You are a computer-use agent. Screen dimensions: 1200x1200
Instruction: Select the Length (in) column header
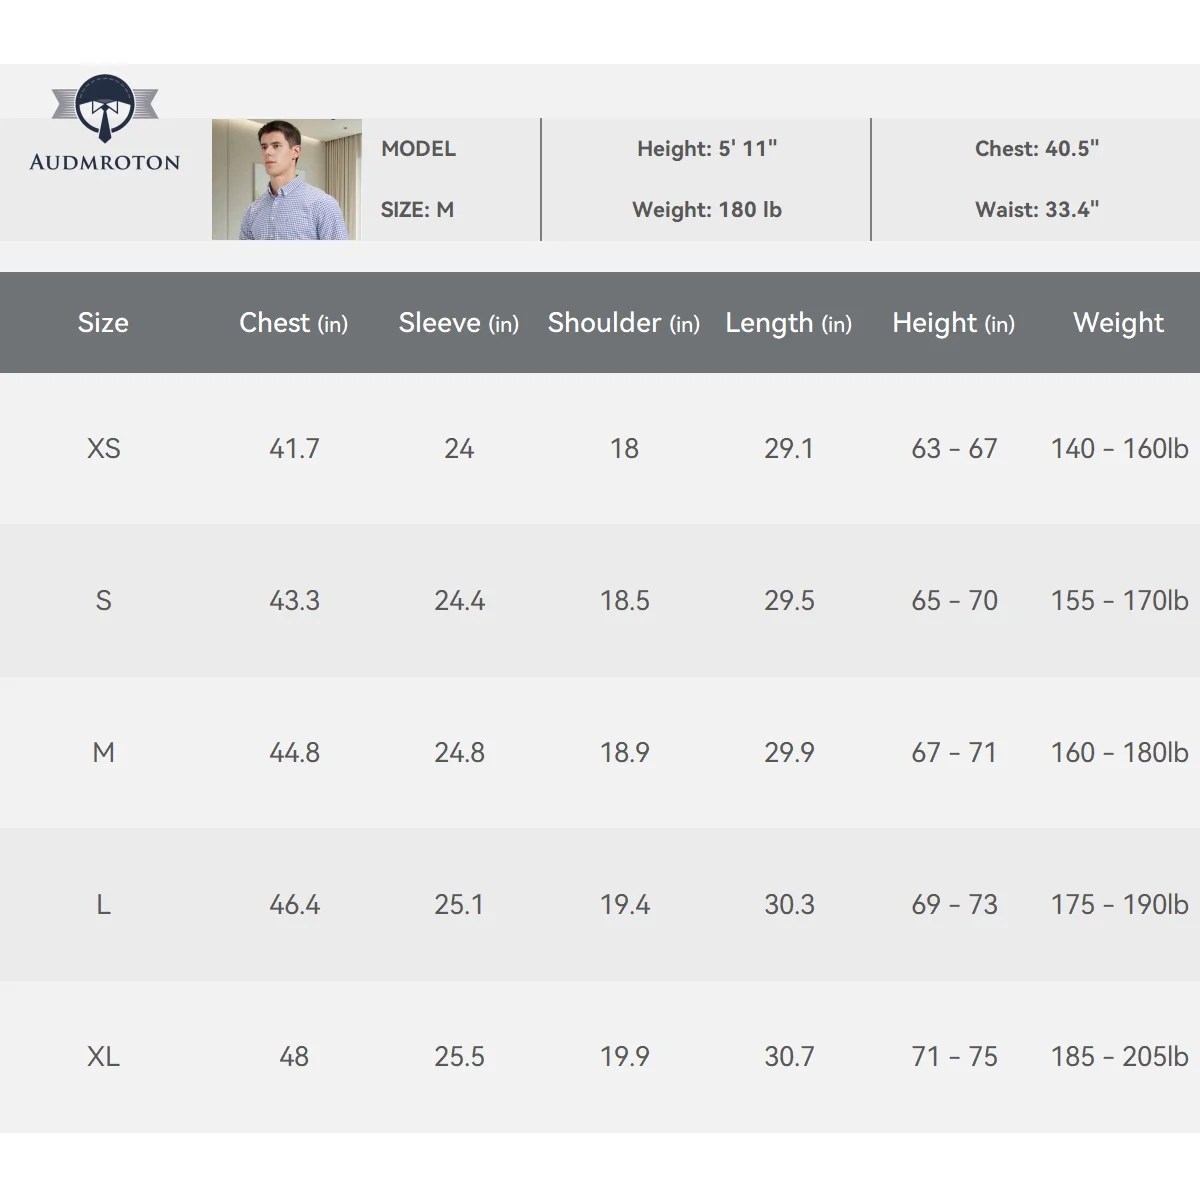pos(788,323)
